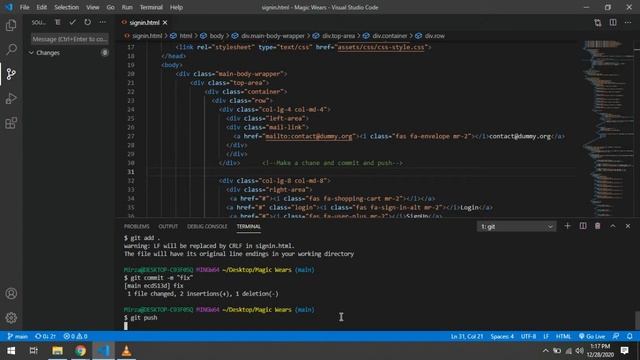The height and width of the screenshot is (360, 640).
Task: Maximize the panel with the up chevron
Action: (613, 226)
